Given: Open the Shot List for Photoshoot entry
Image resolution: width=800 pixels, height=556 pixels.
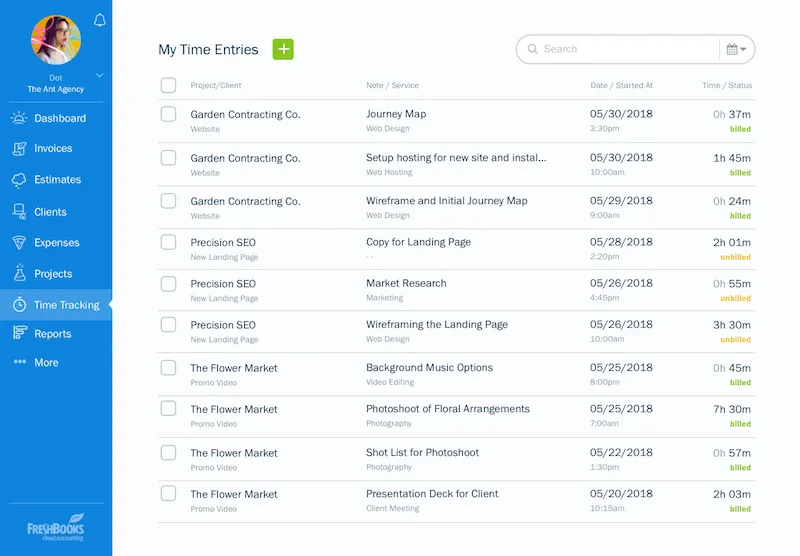Looking at the screenshot, I should [x=422, y=452].
